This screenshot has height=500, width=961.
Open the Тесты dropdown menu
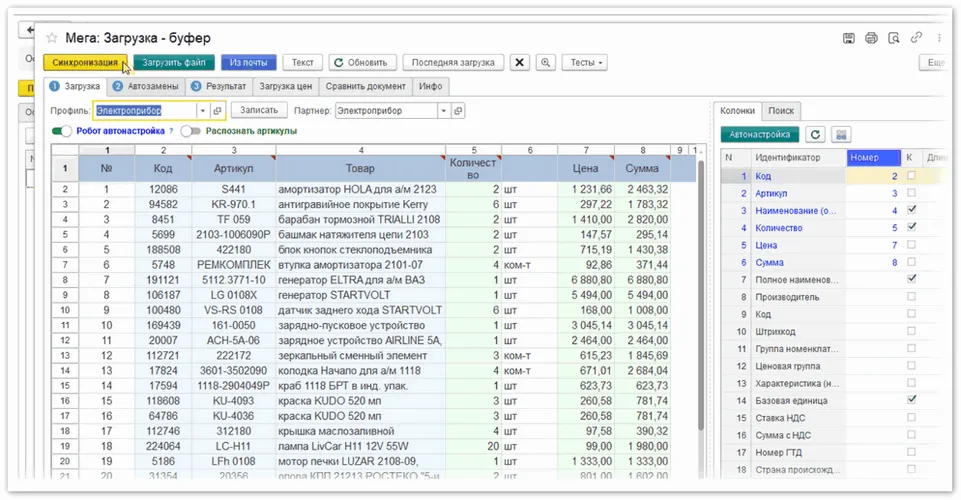(x=585, y=62)
